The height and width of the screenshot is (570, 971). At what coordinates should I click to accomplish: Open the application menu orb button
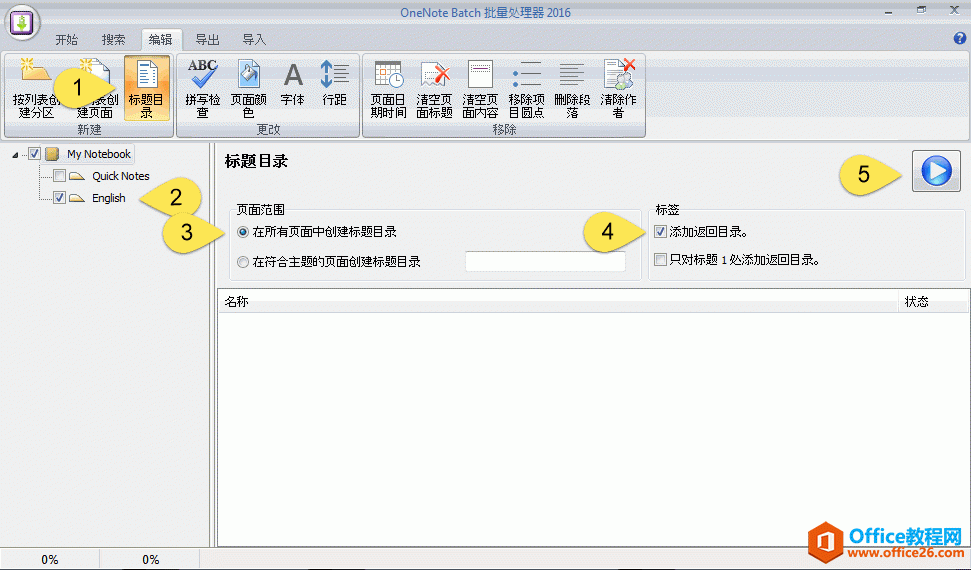tap(22, 22)
